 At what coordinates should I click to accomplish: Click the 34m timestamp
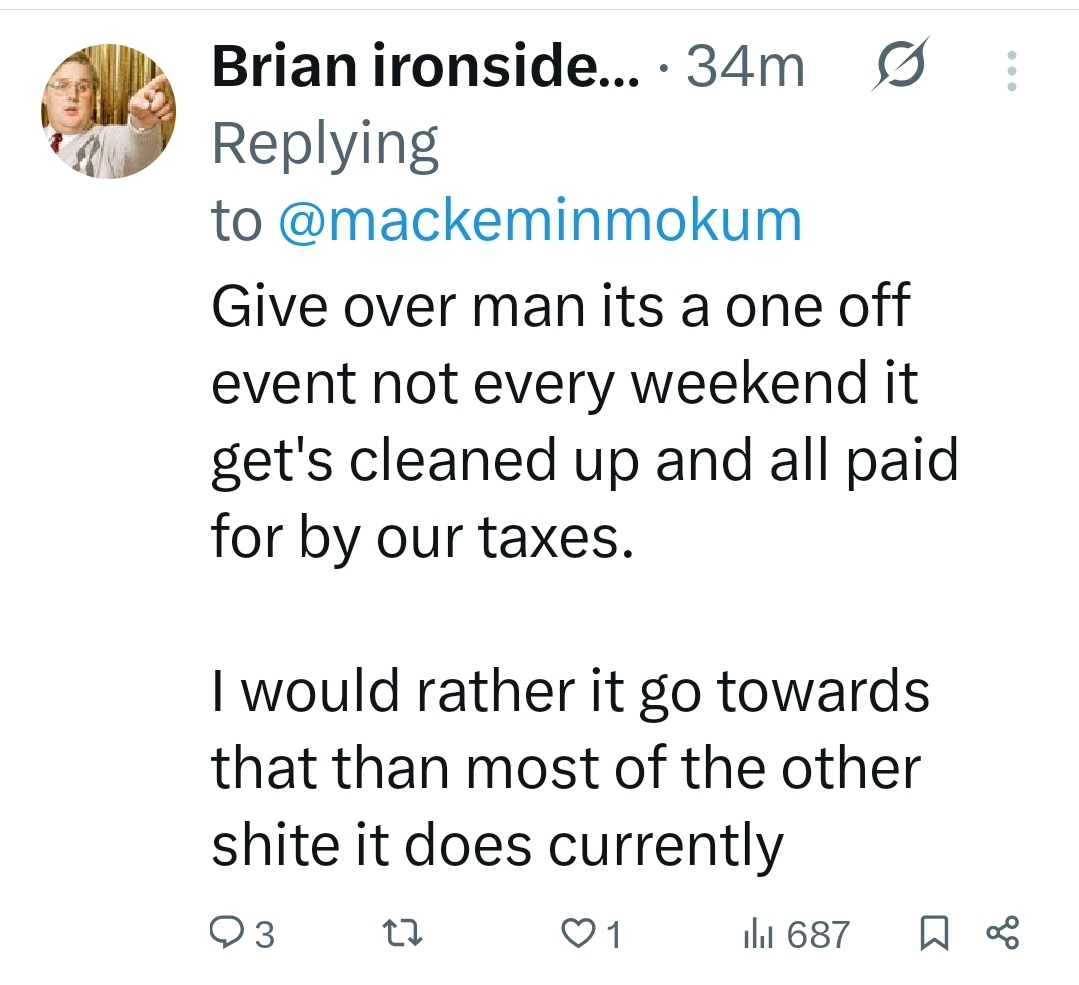tap(745, 67)
